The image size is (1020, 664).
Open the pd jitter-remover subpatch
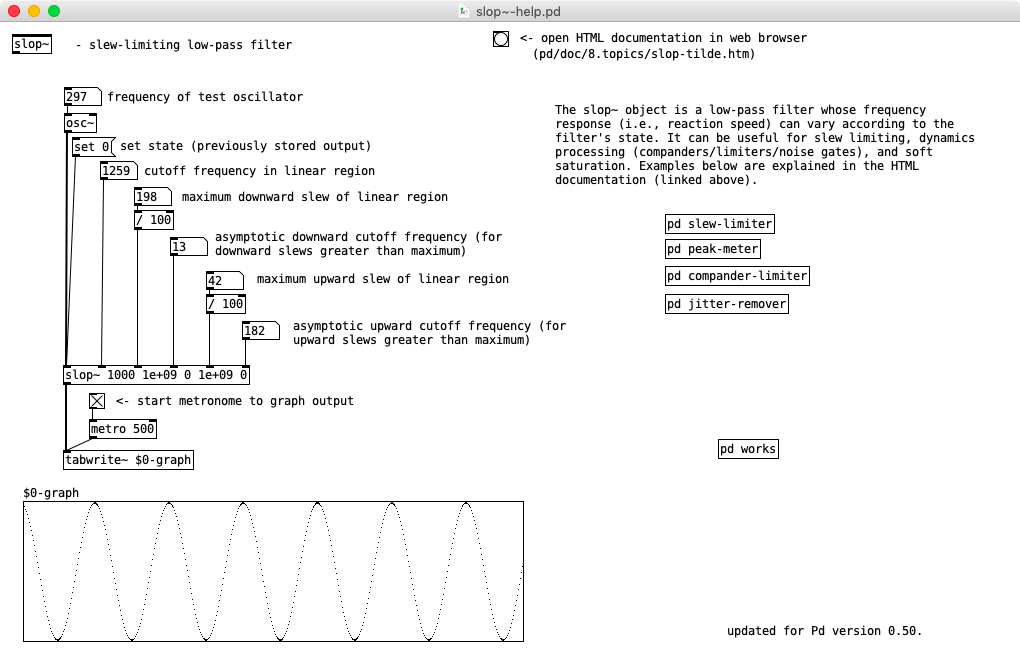(726, 304)
